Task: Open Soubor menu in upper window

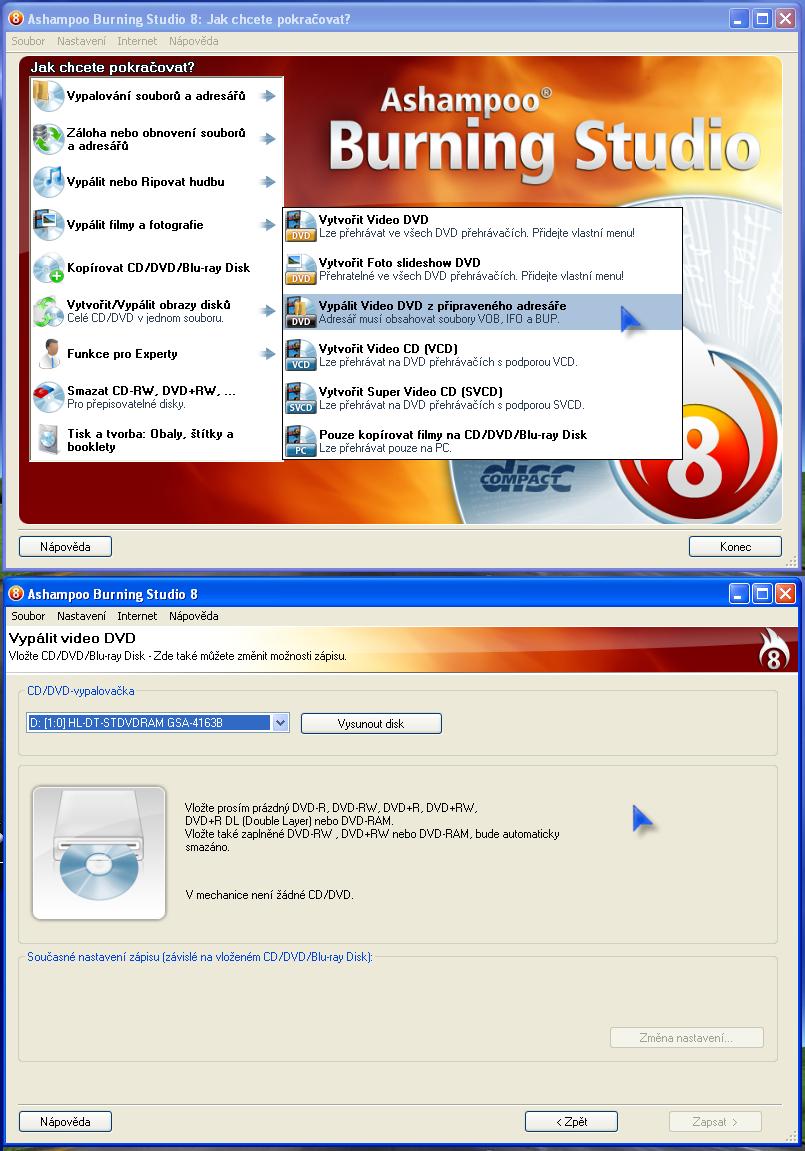Action: coord(28,41)
